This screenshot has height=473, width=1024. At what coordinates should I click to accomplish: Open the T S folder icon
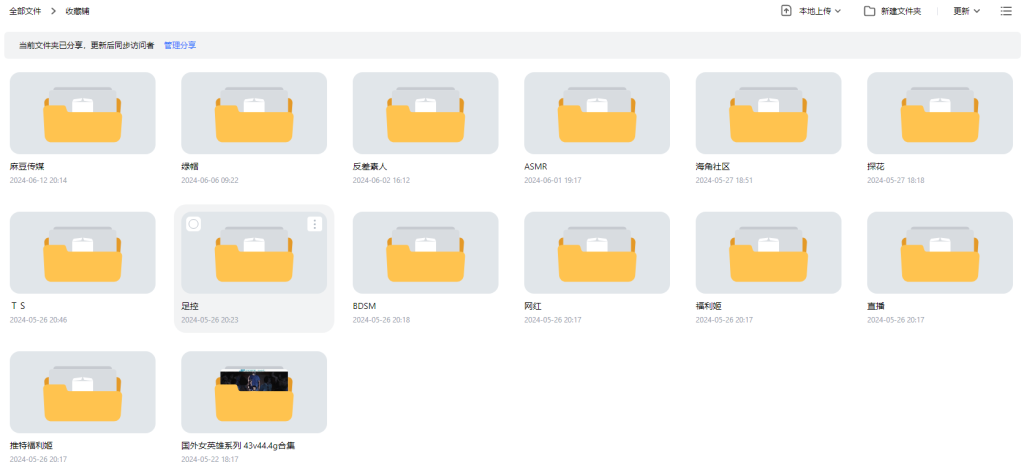point(82,253)
